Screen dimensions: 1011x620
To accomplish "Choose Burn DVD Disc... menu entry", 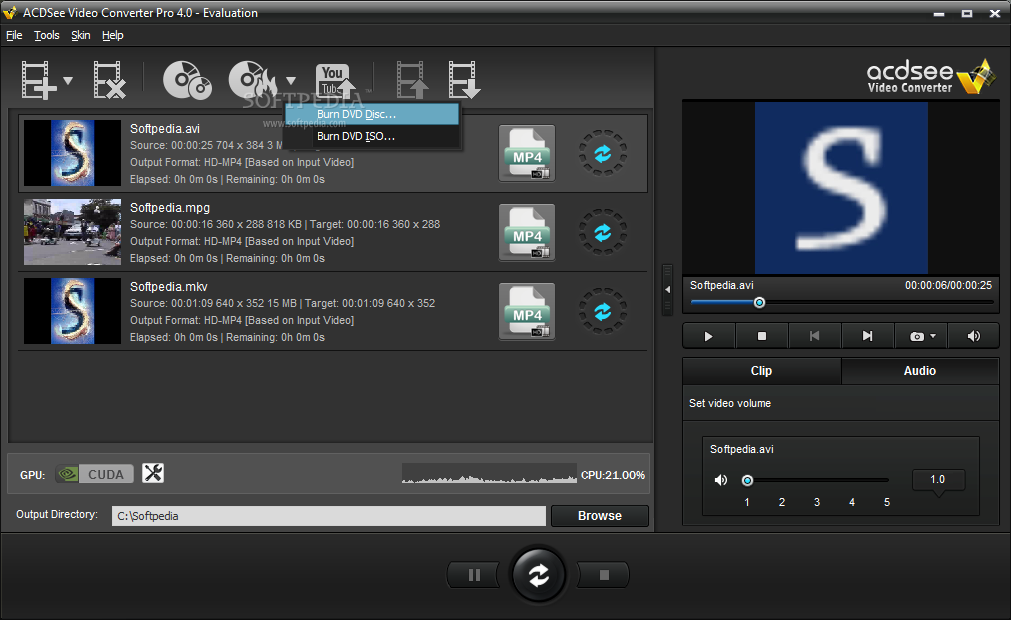I will (x=372, y=114).
